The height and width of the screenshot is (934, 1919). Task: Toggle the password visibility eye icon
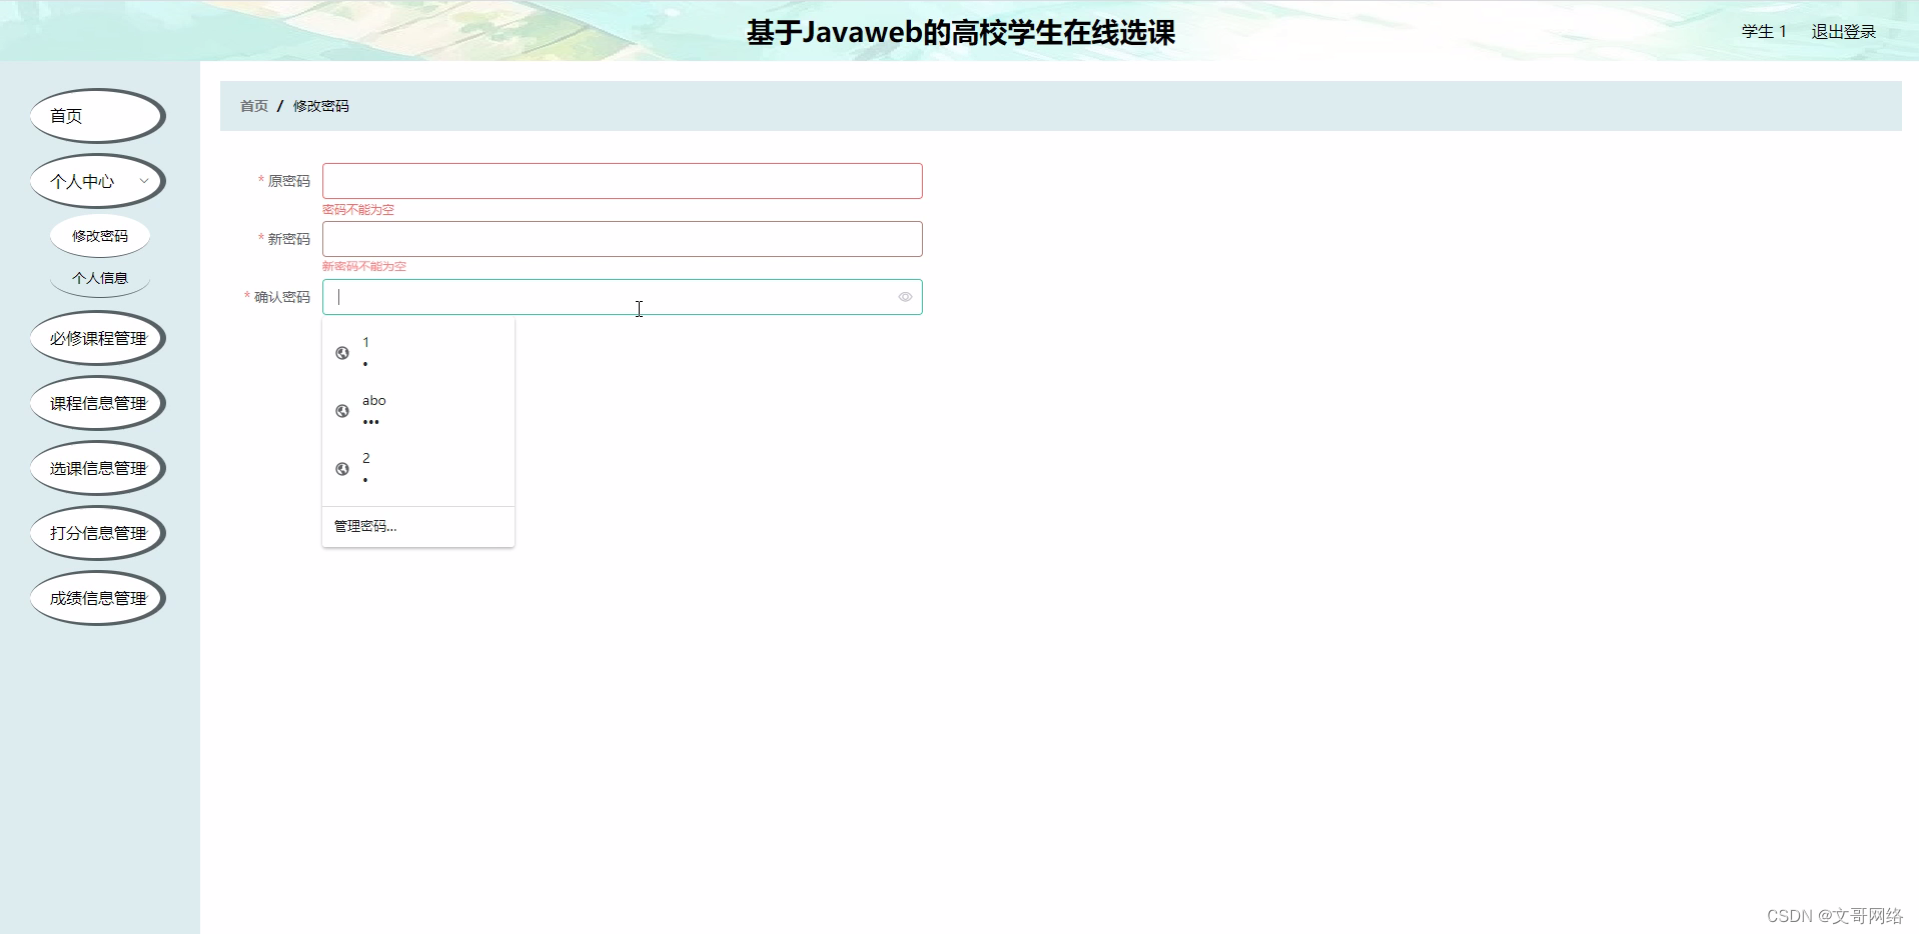click(905, 297)
